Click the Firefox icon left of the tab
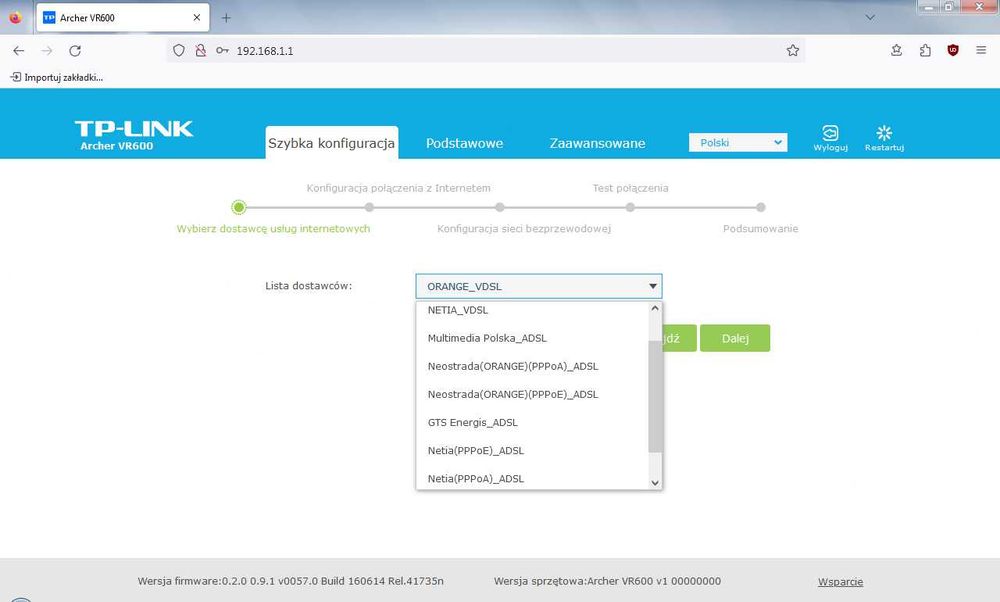1000x602 pixels. click(x=16, y=18)
